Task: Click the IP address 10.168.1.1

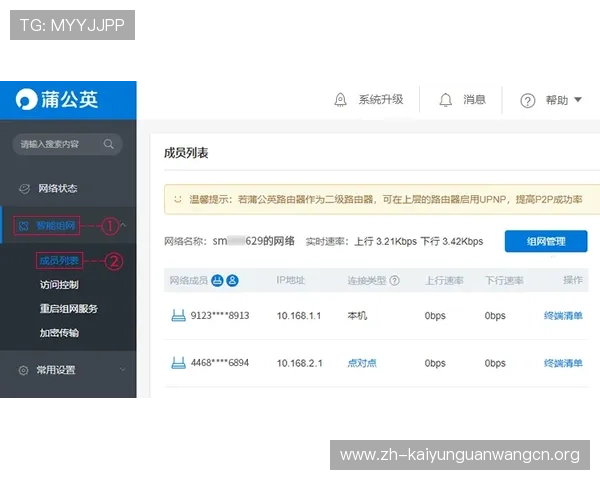Action: [x=299, y=316]
